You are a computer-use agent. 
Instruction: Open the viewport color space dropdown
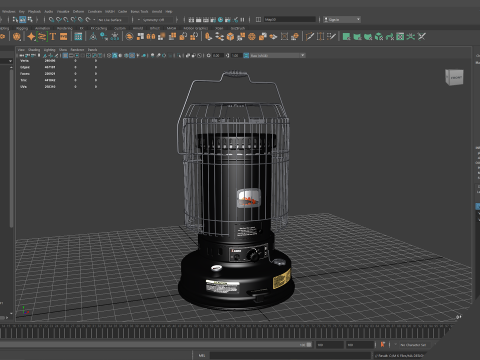click(x=277, y=55)
